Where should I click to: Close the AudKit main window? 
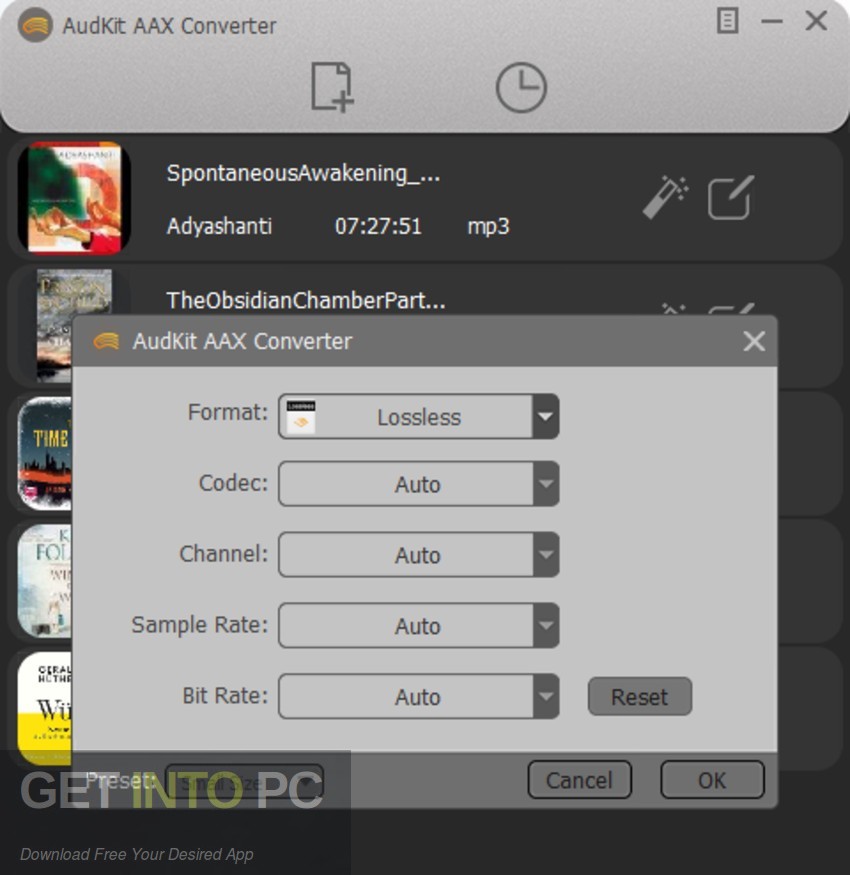816,21
